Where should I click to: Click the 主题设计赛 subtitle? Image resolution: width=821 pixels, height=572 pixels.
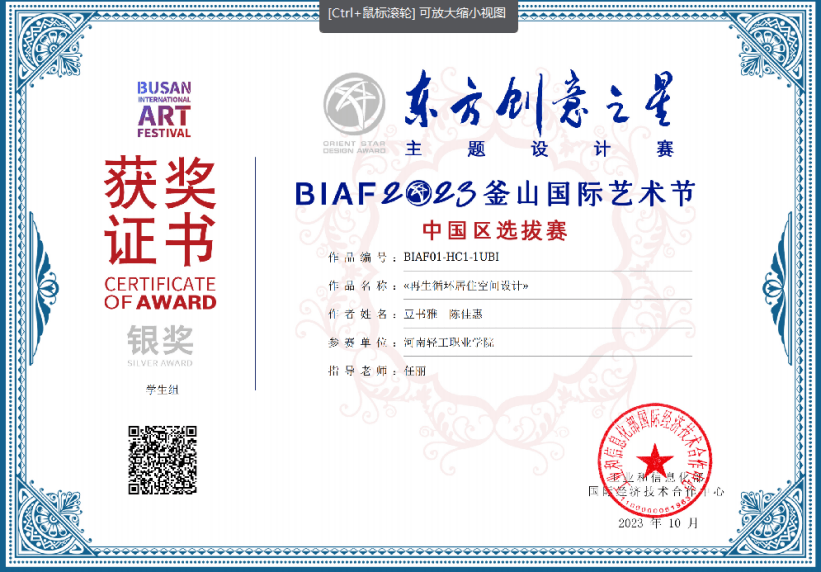(539, 149)
